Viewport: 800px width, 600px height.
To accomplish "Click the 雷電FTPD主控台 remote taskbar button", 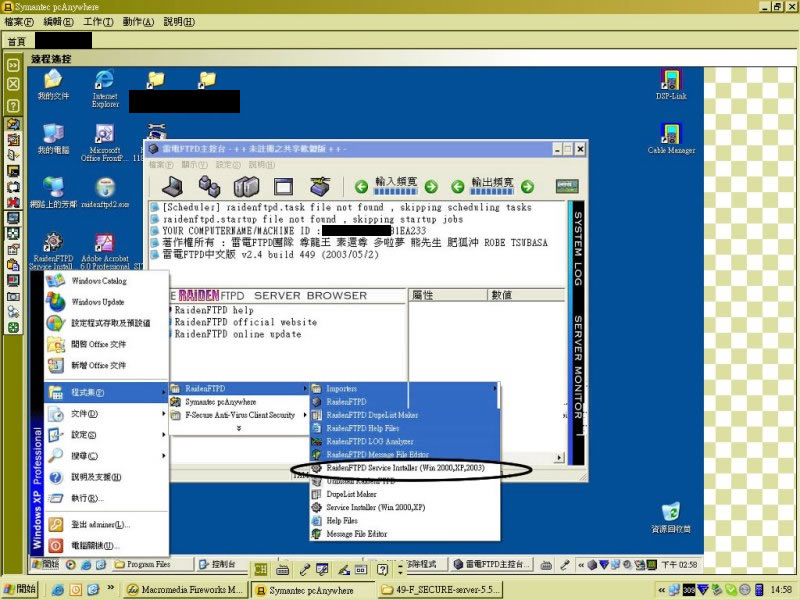I will click(492, 564).
